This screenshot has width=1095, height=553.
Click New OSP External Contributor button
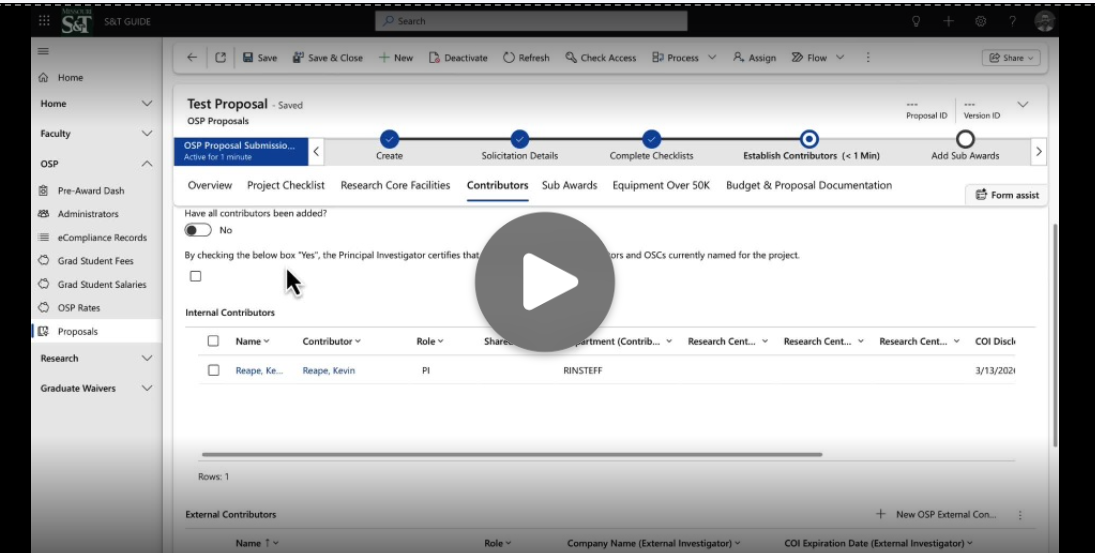coord(936,515)
